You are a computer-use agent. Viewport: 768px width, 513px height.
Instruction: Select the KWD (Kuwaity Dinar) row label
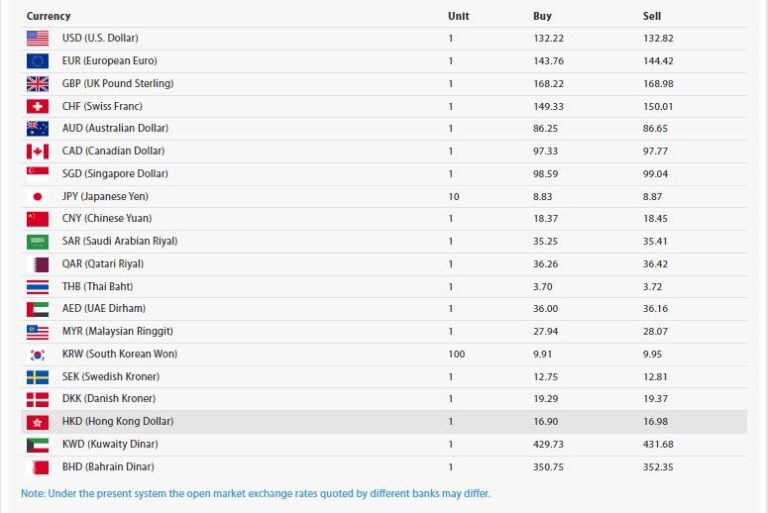(110, 444)
